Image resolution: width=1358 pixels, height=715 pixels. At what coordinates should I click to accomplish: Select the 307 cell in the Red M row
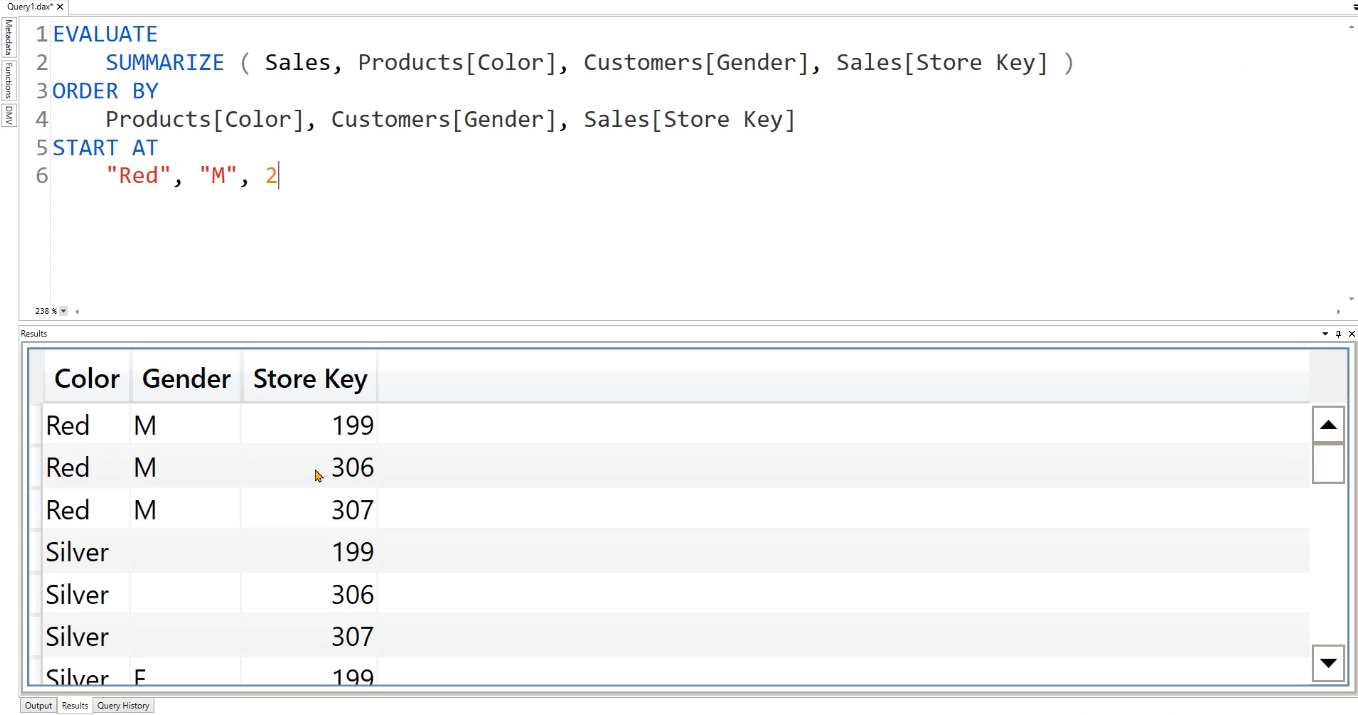(309, 510)
